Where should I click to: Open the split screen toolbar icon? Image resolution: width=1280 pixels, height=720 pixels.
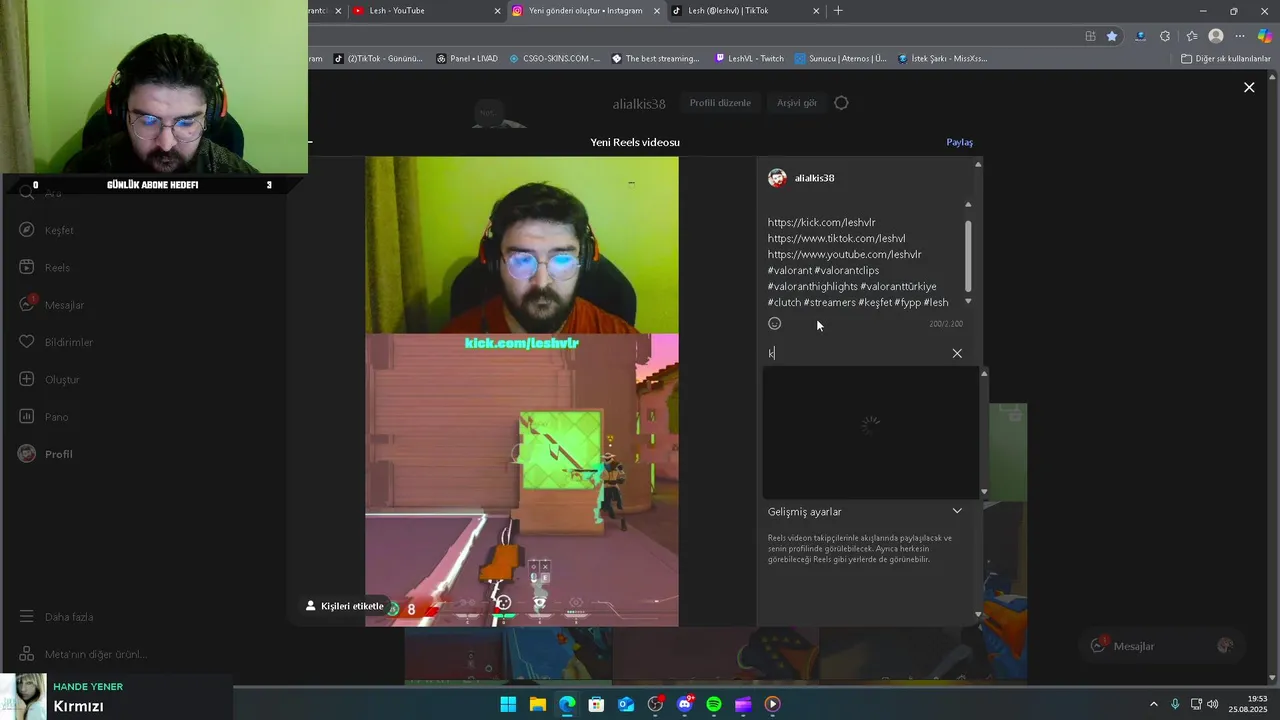[x=1090, y=36]
